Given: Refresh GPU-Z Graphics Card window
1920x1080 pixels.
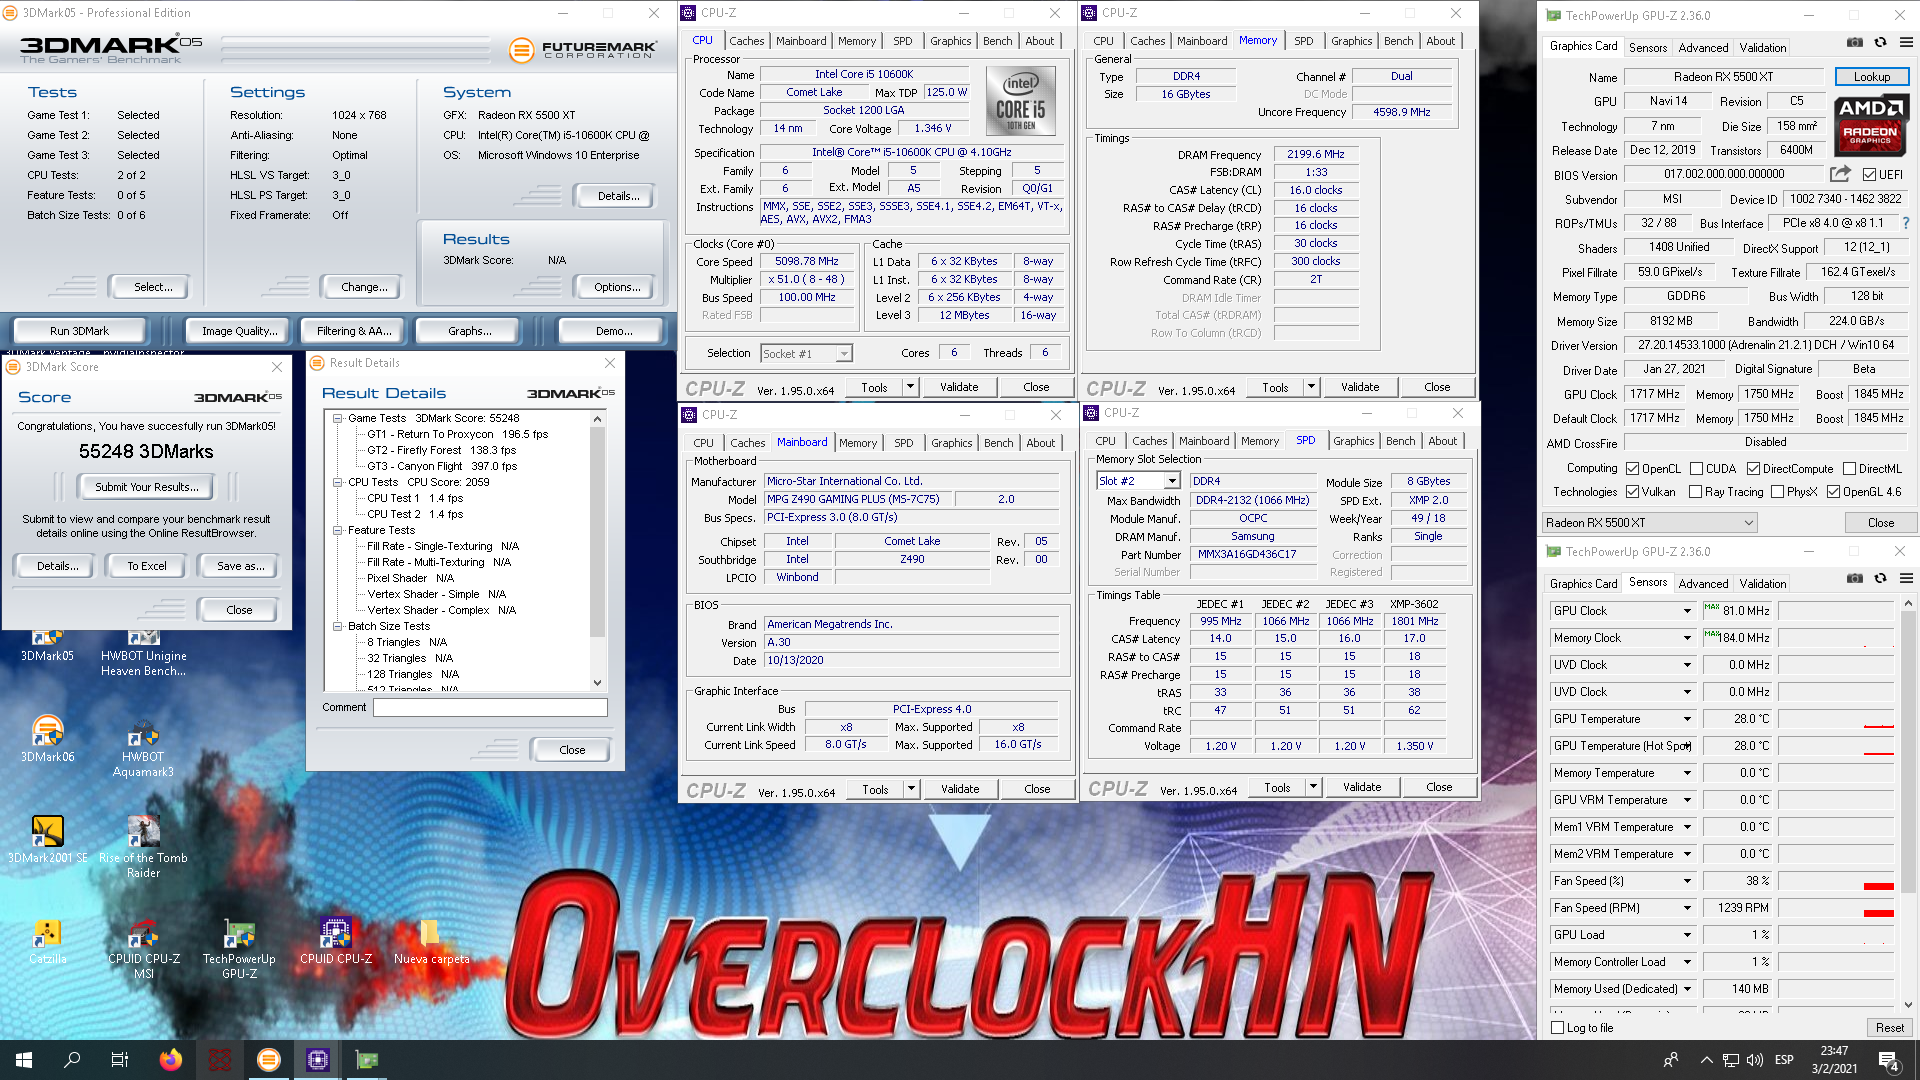Looking at the screenshot, I should [1880, 43].
